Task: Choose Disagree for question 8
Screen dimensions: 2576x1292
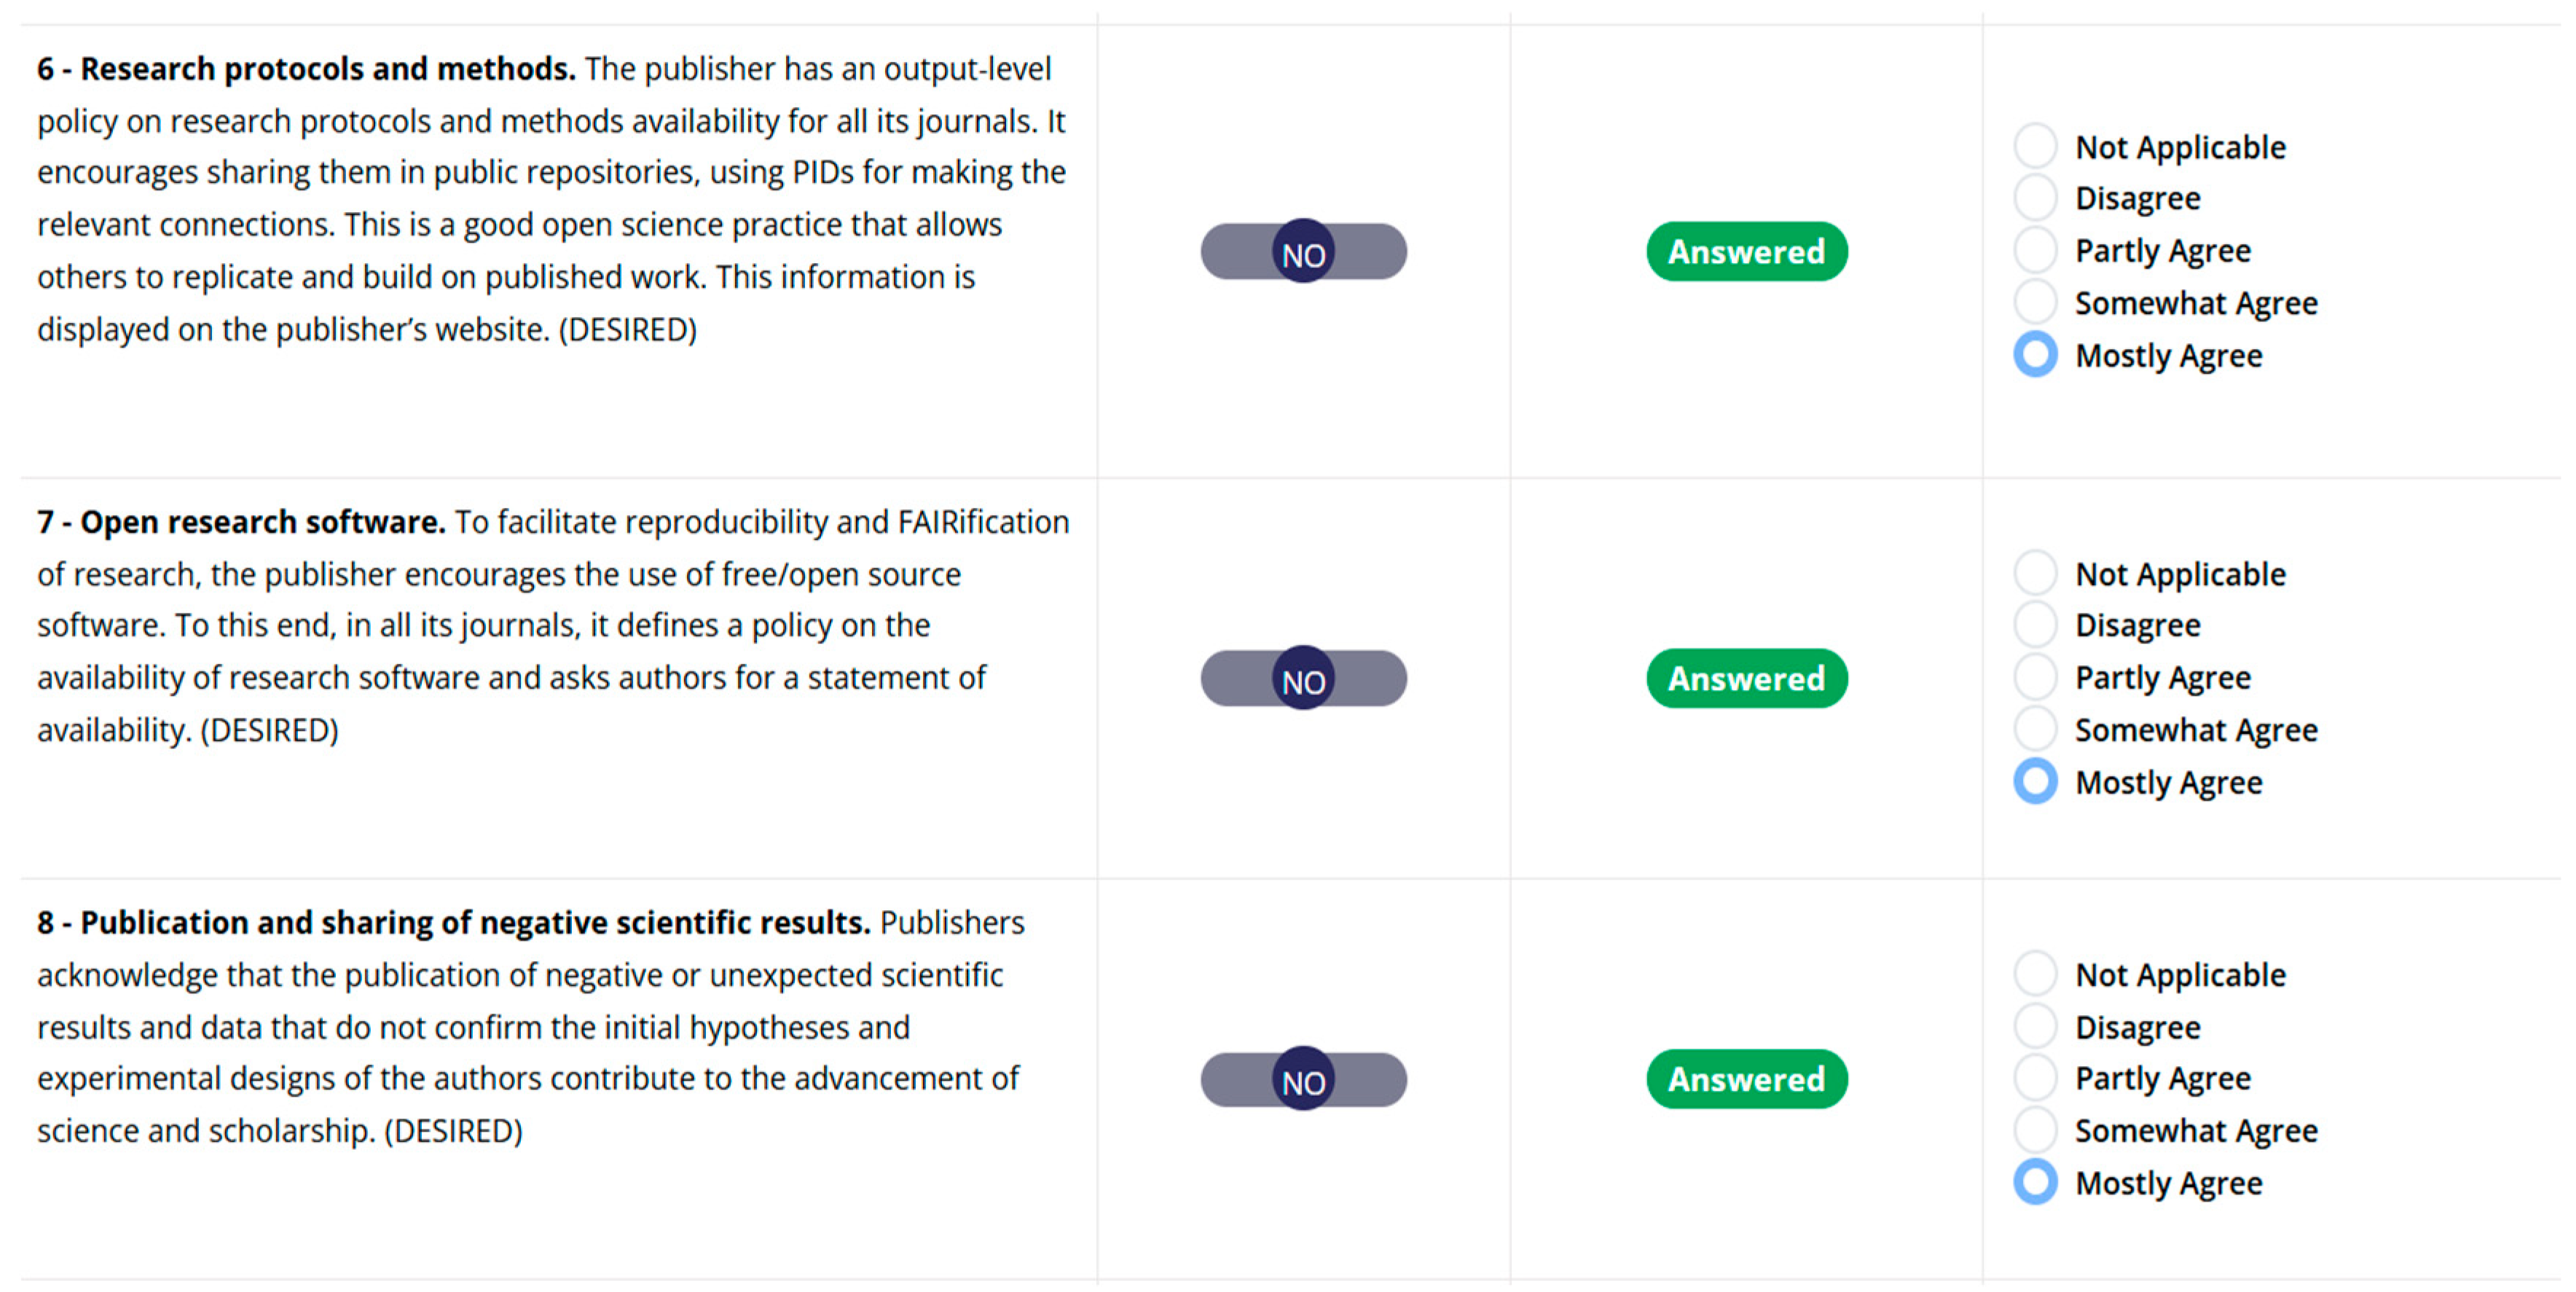Action: [x=2035, y=1026]
